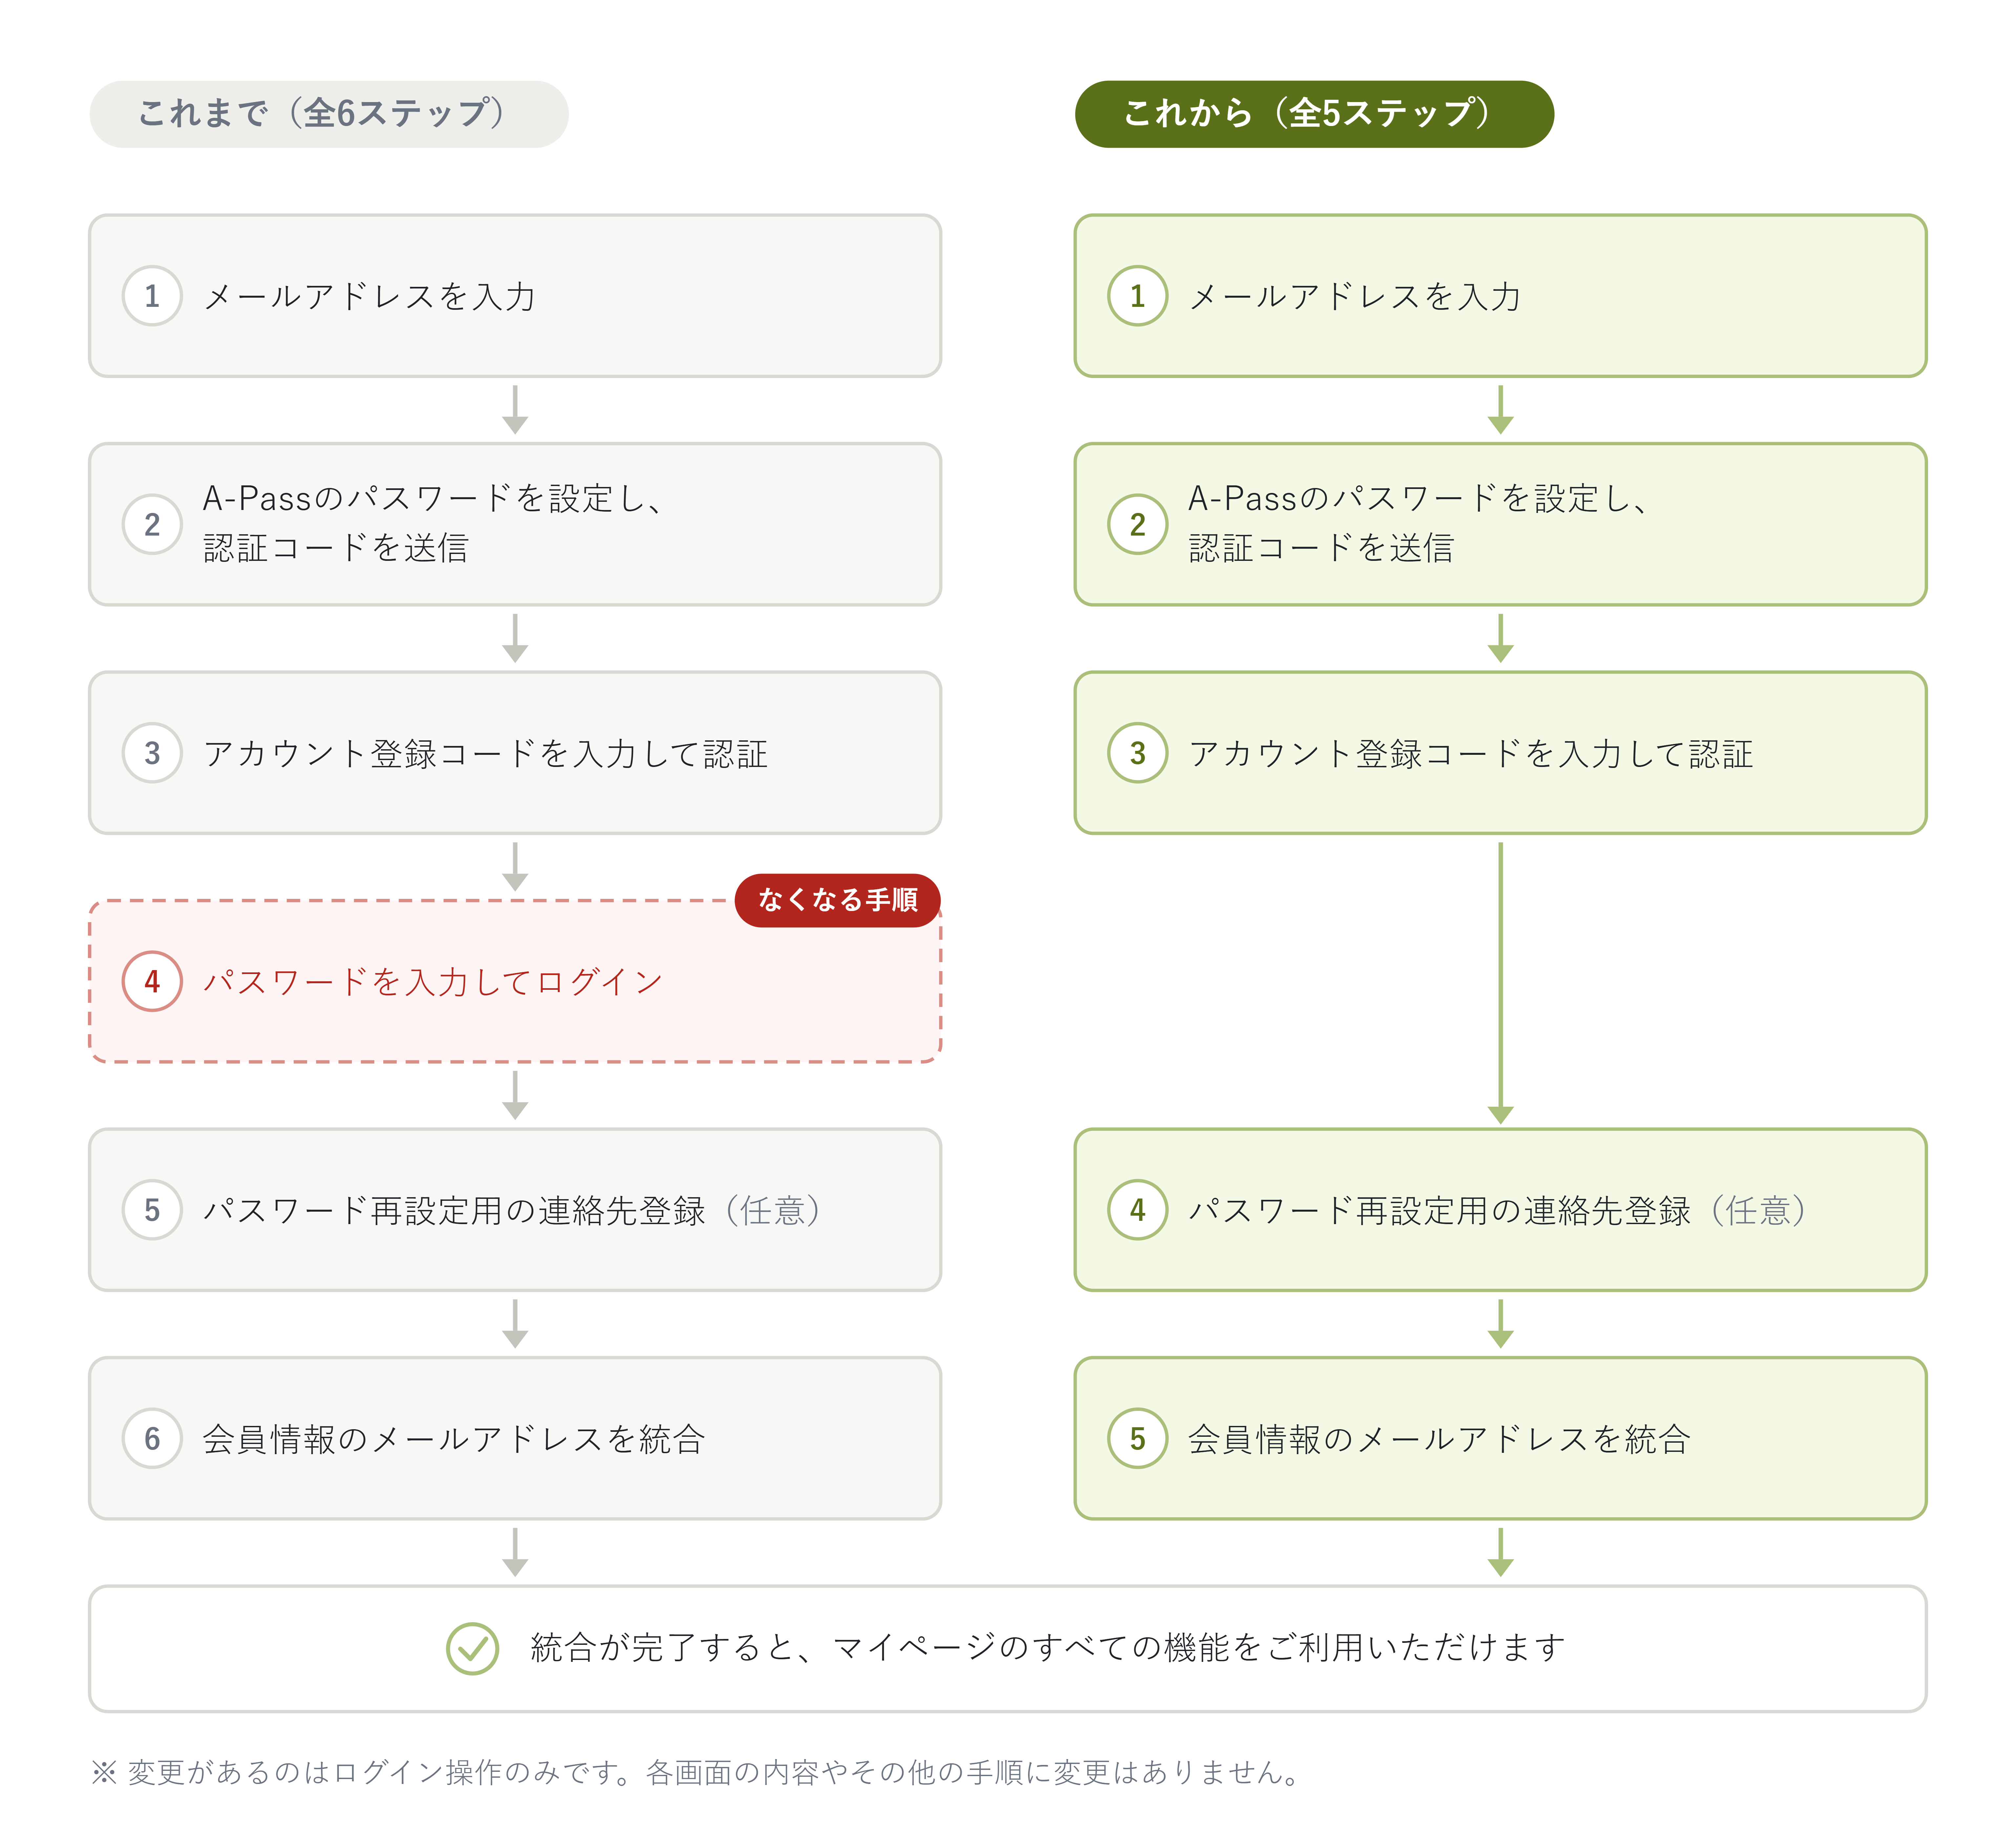
Task: Click the これまで（全6ステップ） header pill
Action: point(329,114)
